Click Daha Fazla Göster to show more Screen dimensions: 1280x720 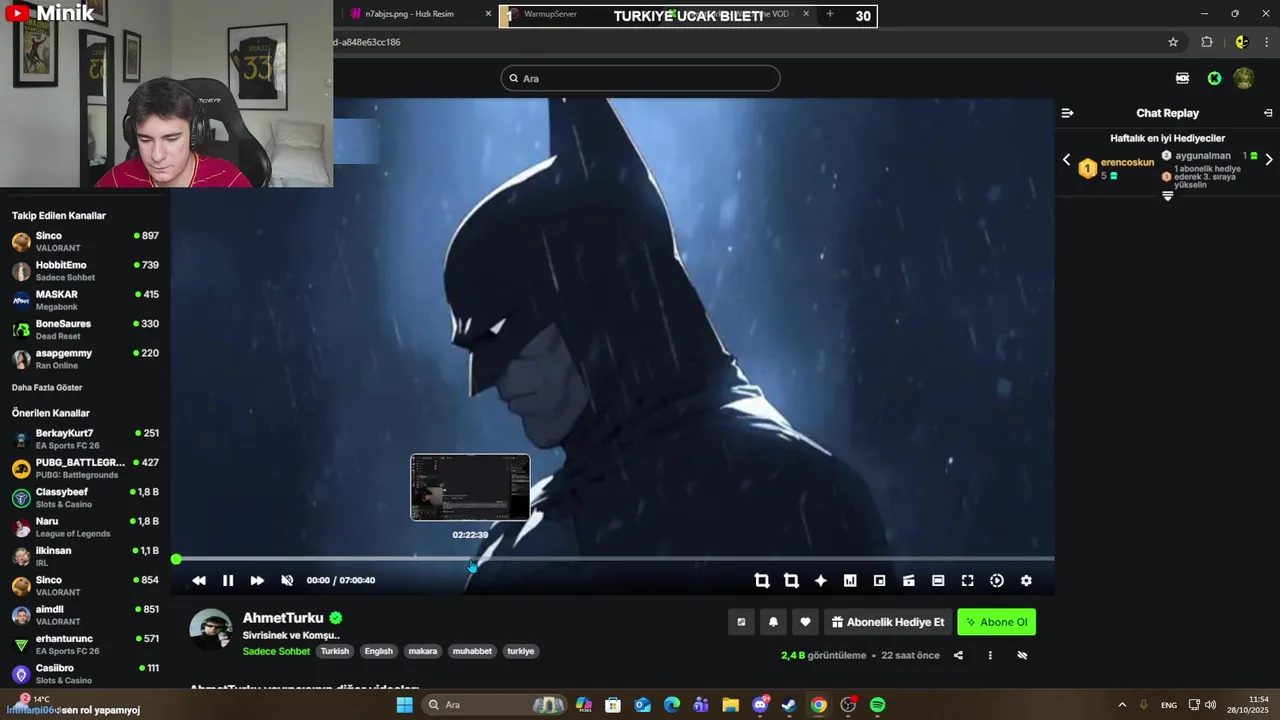pos(47,387)
